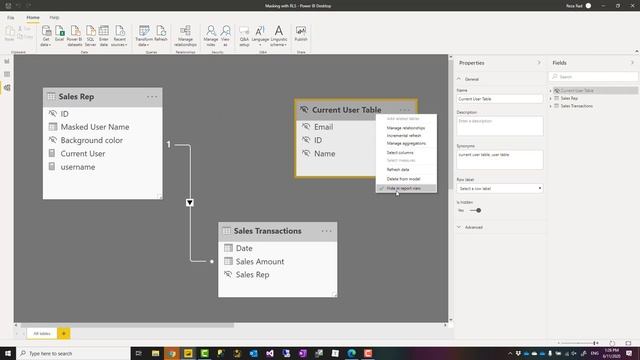Open Sales Rep table options menu
640x360 pixels.
click(152, 97)
